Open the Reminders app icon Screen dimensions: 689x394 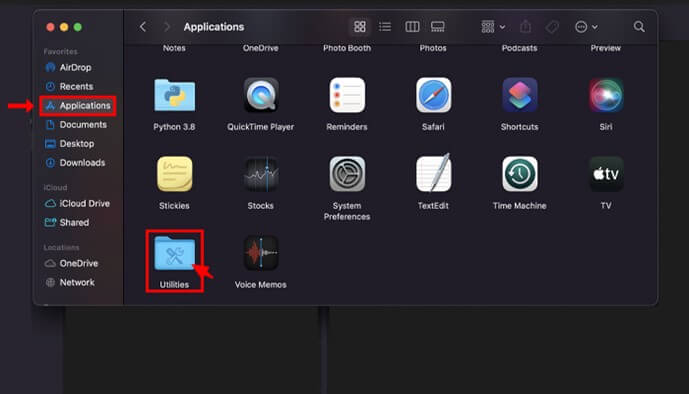[347, 95]
